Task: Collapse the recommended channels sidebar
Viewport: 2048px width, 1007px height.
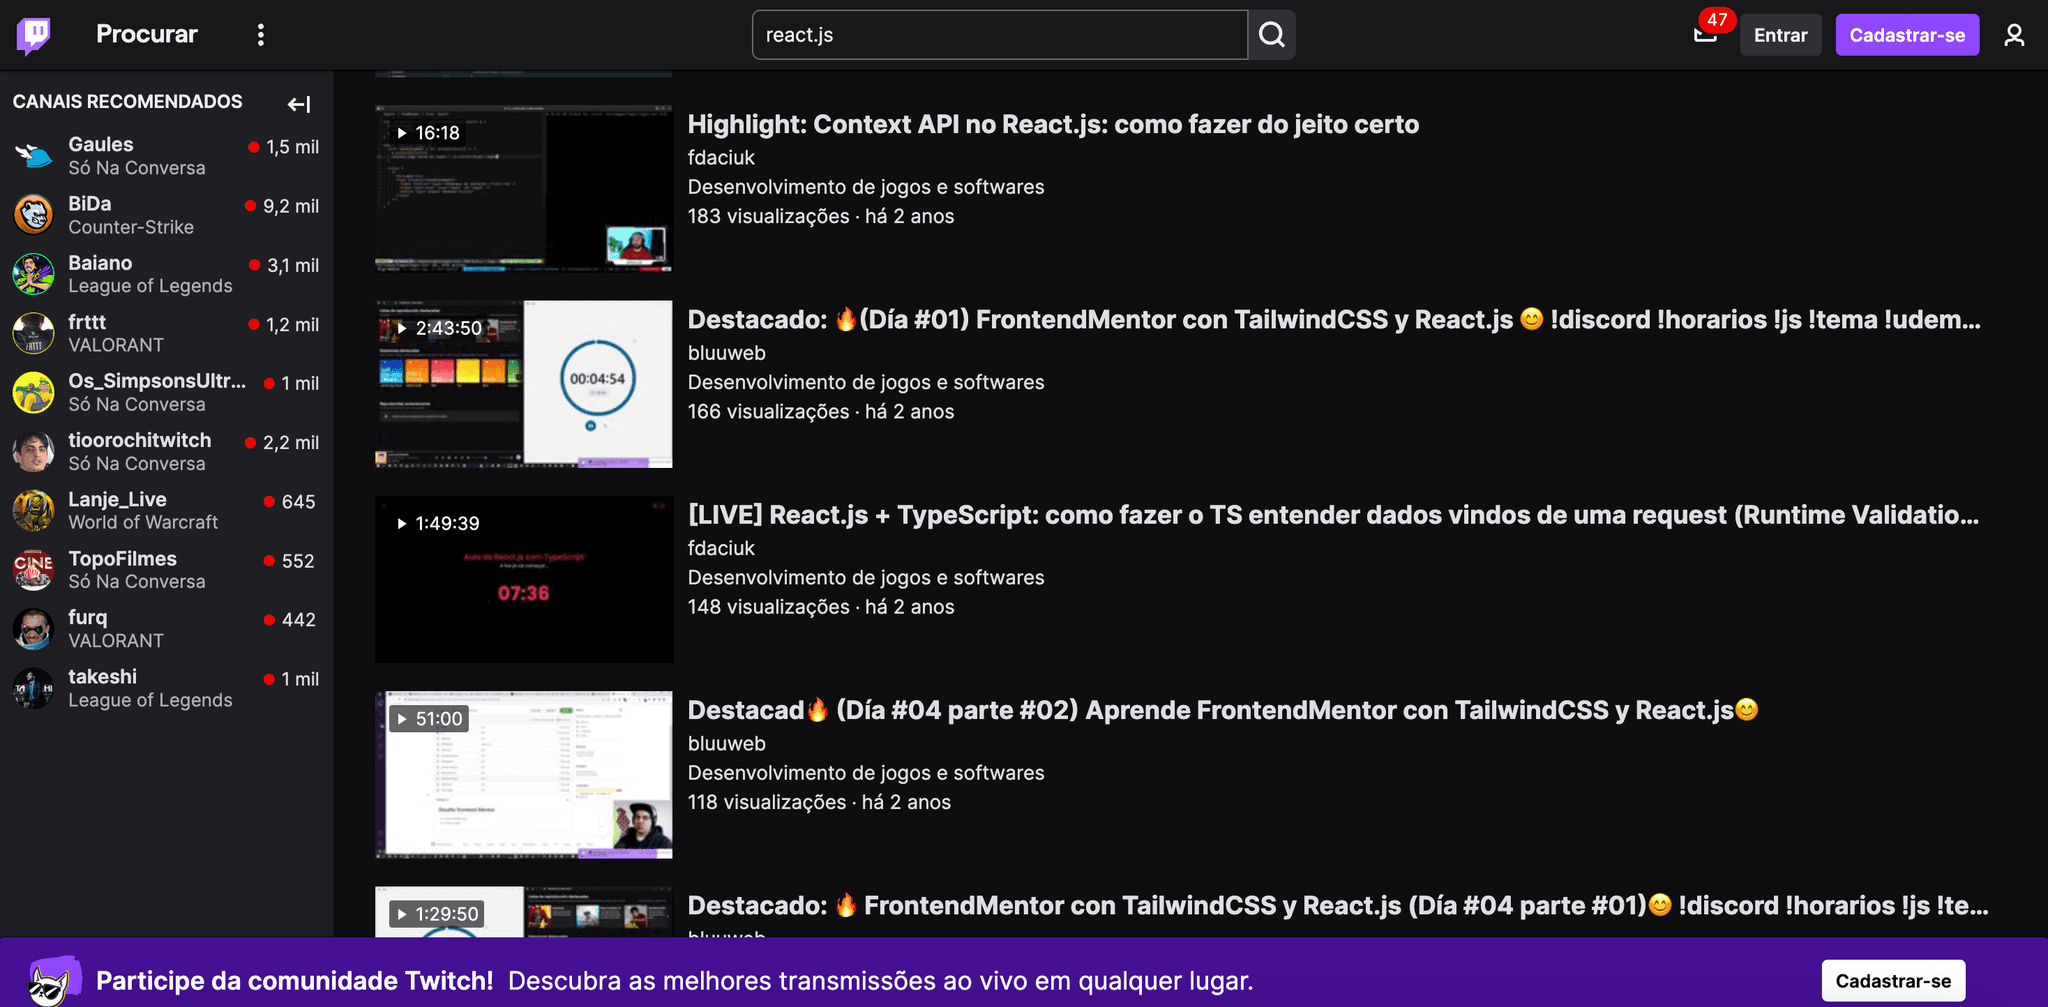Action: click(x=299, y=104)
